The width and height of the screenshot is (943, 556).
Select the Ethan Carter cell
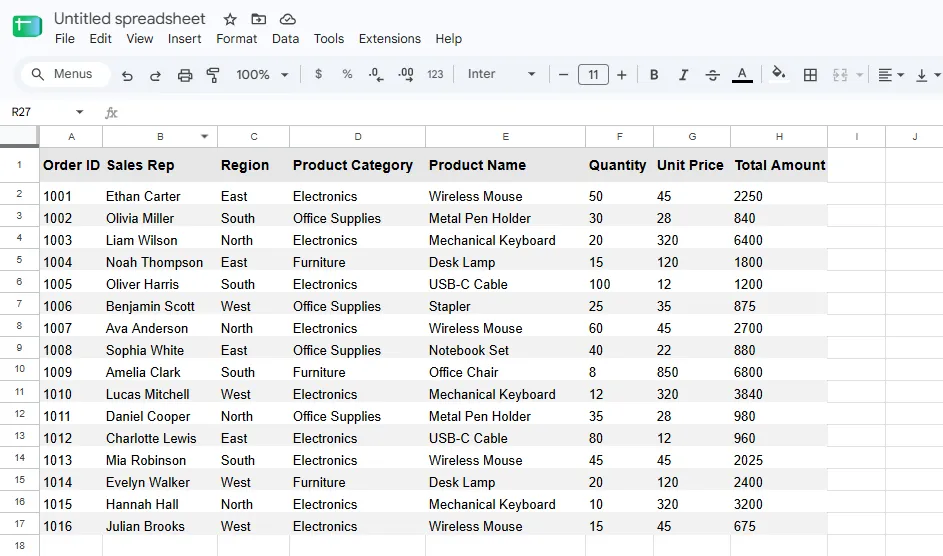coord(160,196)
